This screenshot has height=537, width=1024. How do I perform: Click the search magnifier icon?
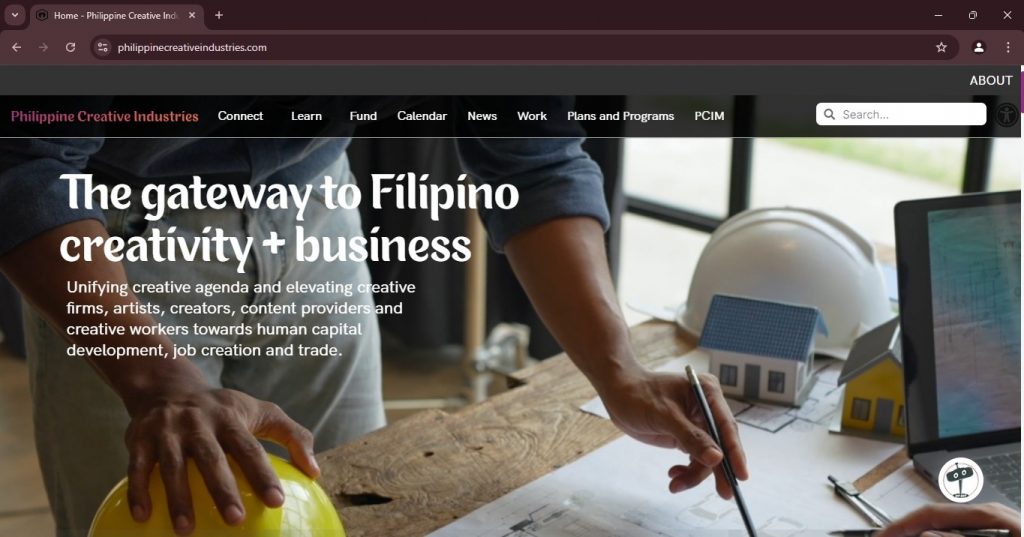(x=829, y=114)
